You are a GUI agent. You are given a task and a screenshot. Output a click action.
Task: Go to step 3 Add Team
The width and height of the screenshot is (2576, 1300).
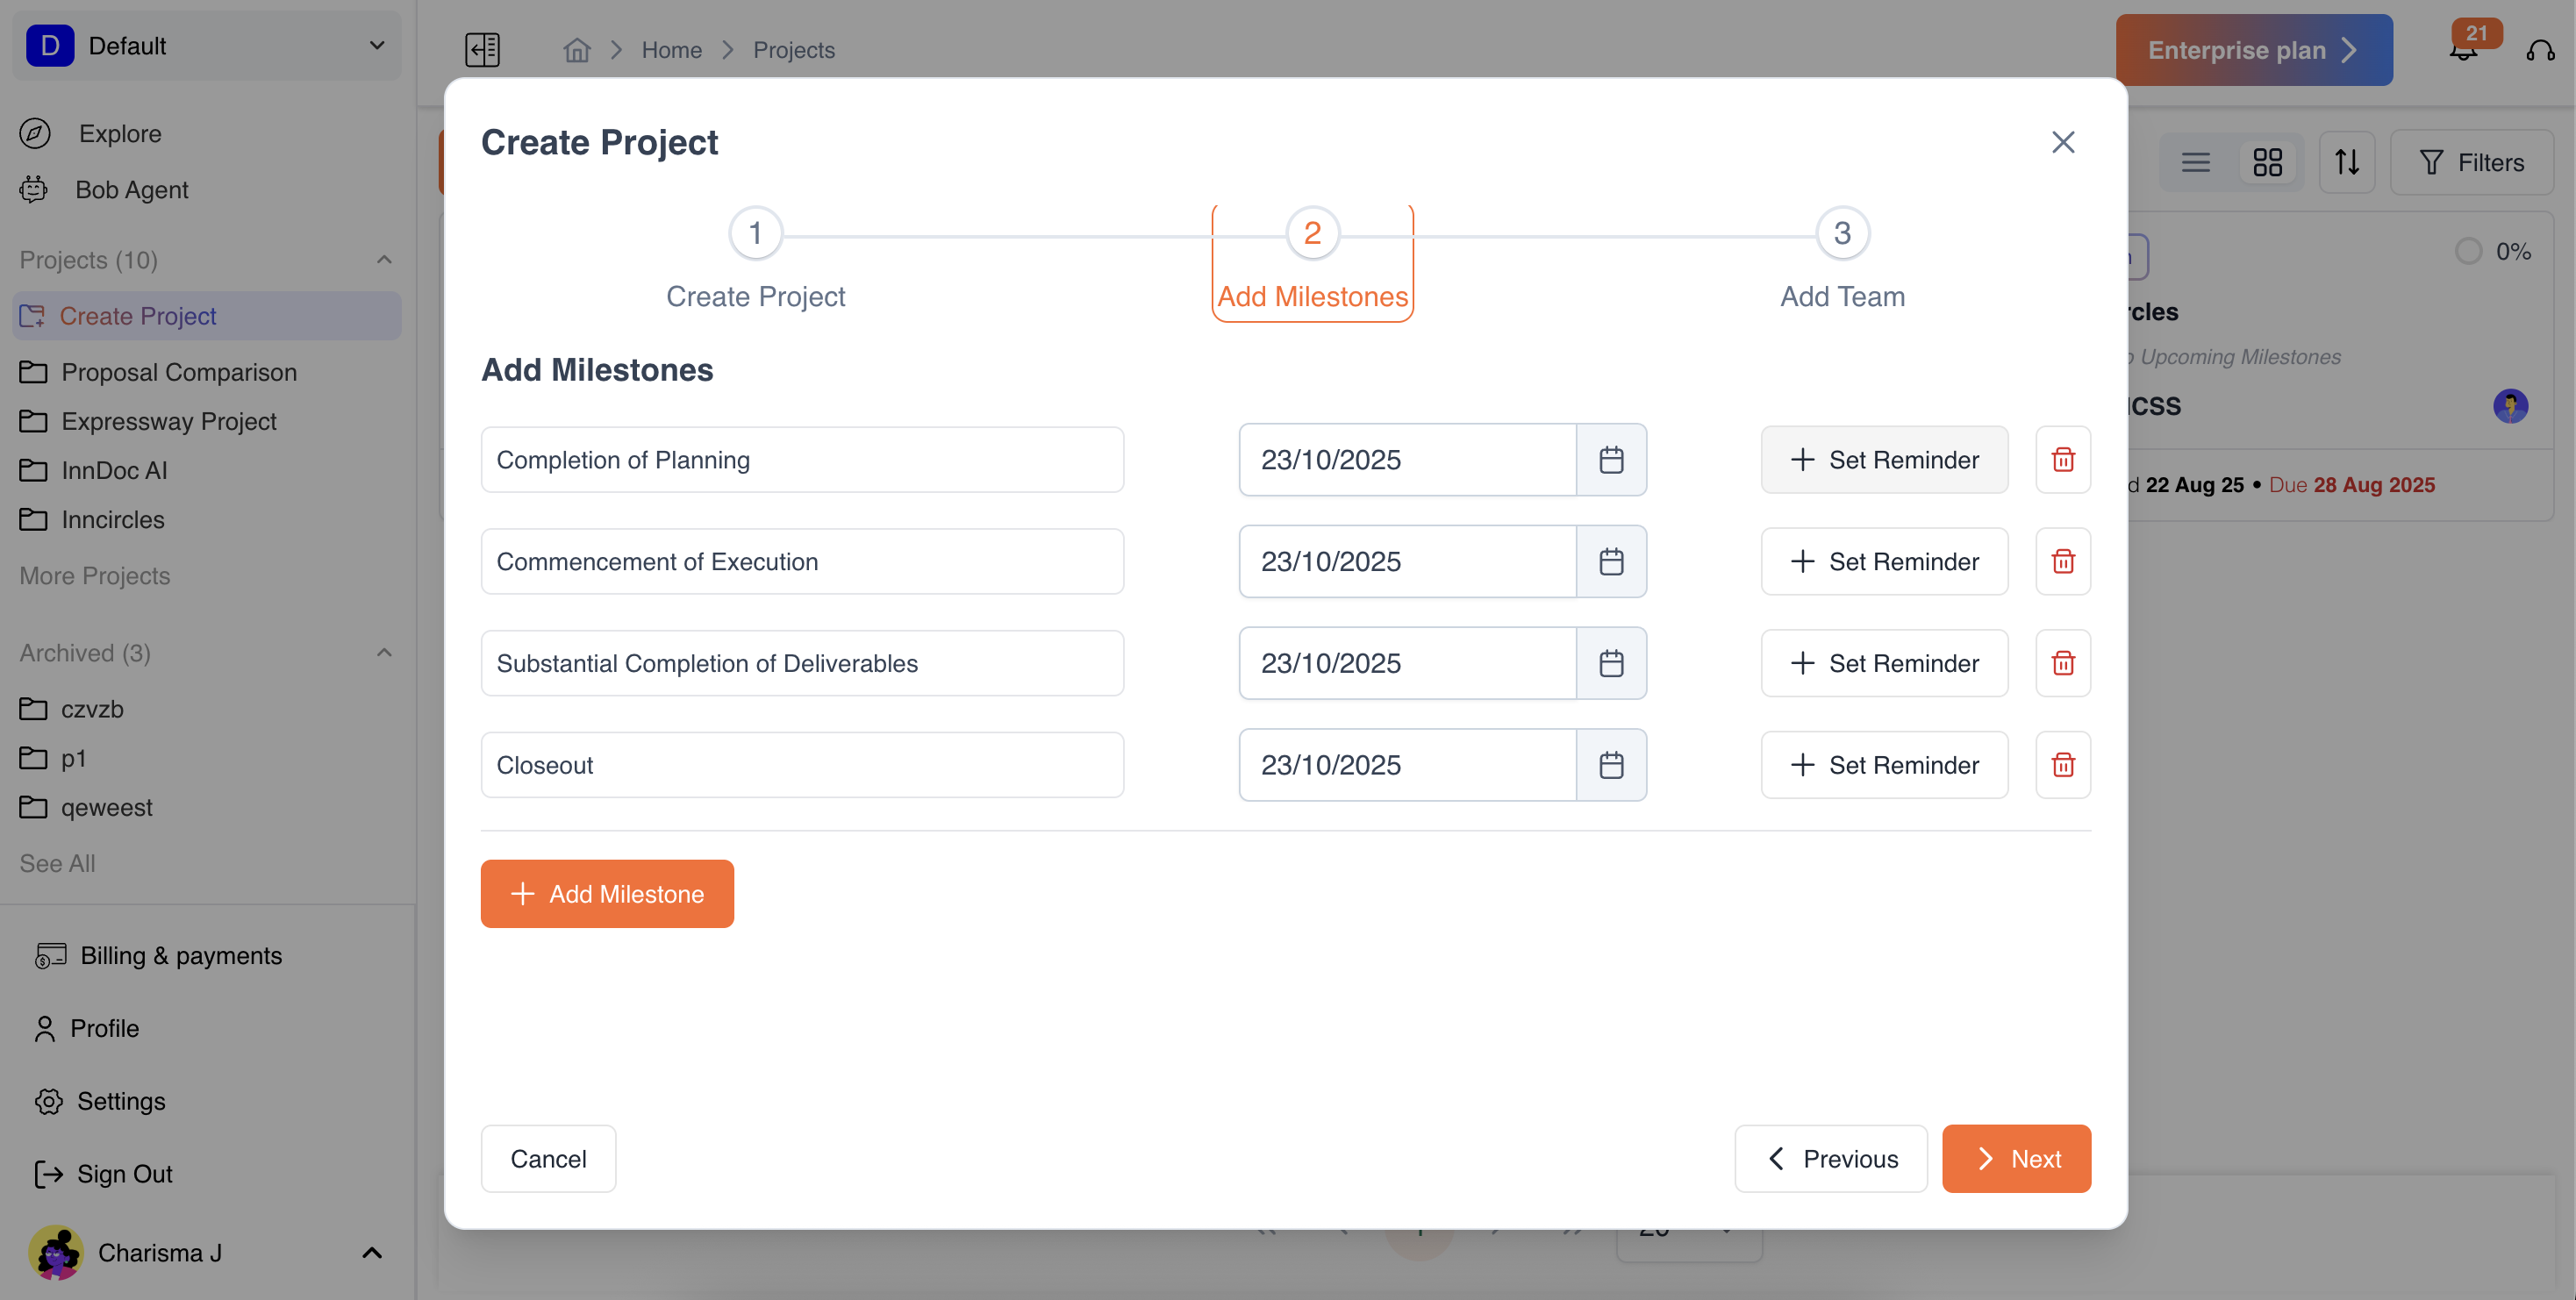1841,233
